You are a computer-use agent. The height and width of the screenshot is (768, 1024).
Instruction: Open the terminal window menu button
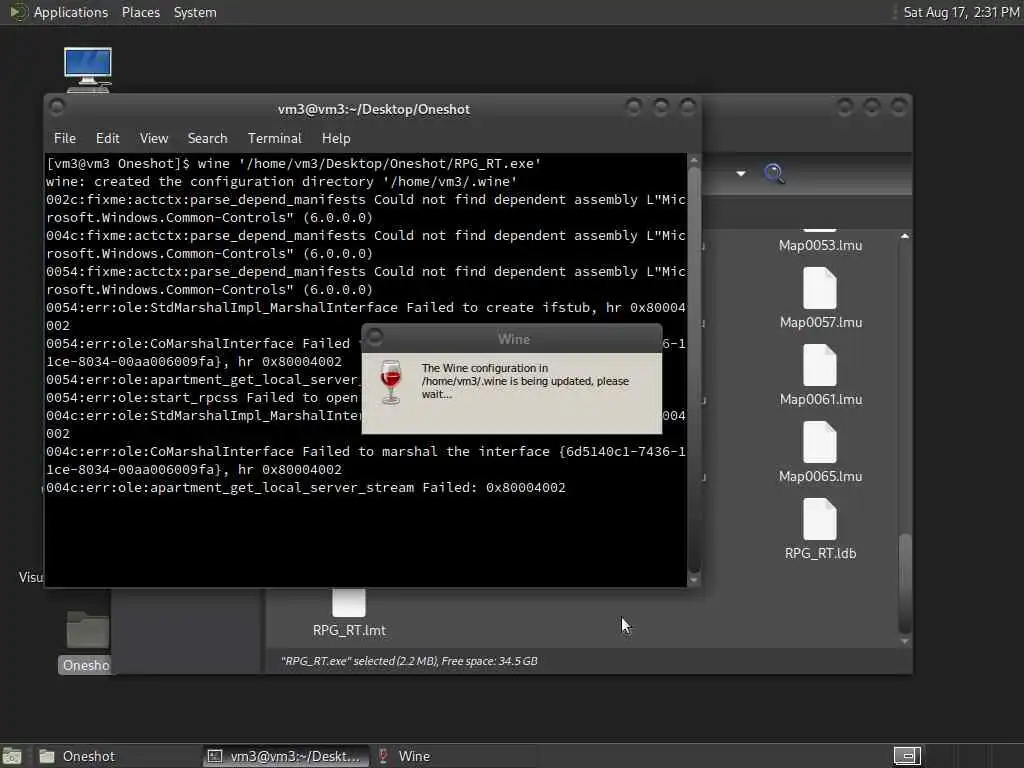click(x=56, y=106)
